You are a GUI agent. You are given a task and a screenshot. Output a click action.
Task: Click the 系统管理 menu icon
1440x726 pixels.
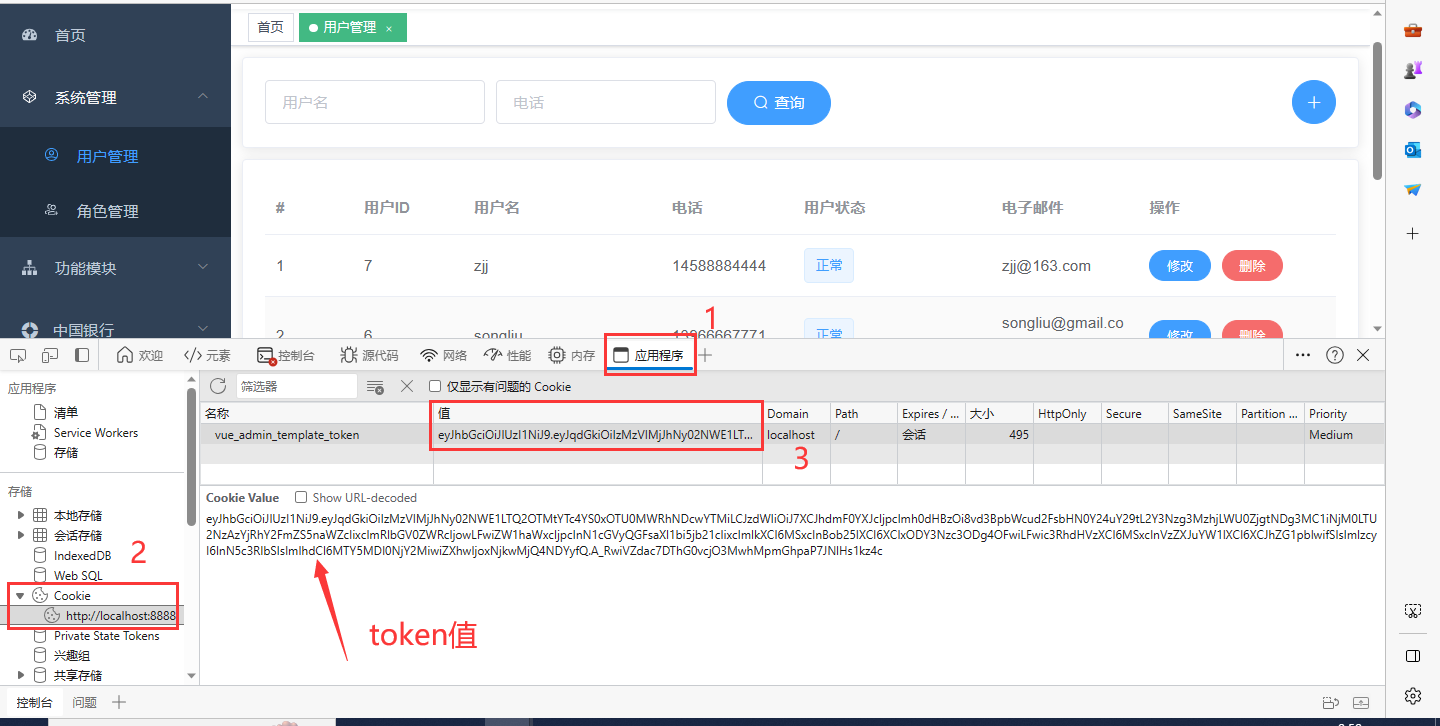click(30, 97)
